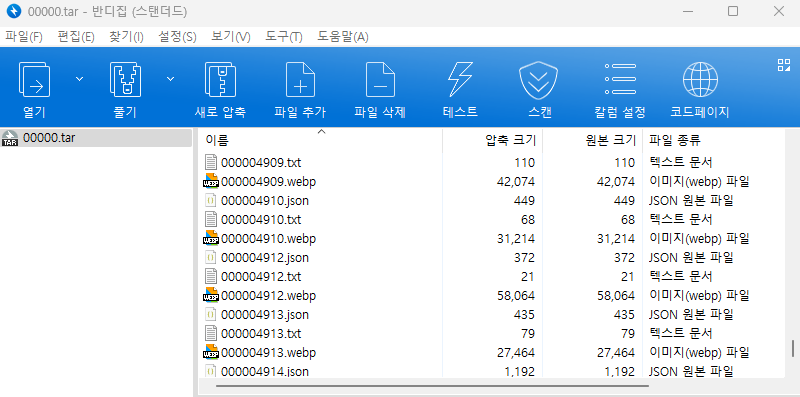Select file 000004910.json
The height and width of the screenshot is (397, 800).
tap(265, 201)
